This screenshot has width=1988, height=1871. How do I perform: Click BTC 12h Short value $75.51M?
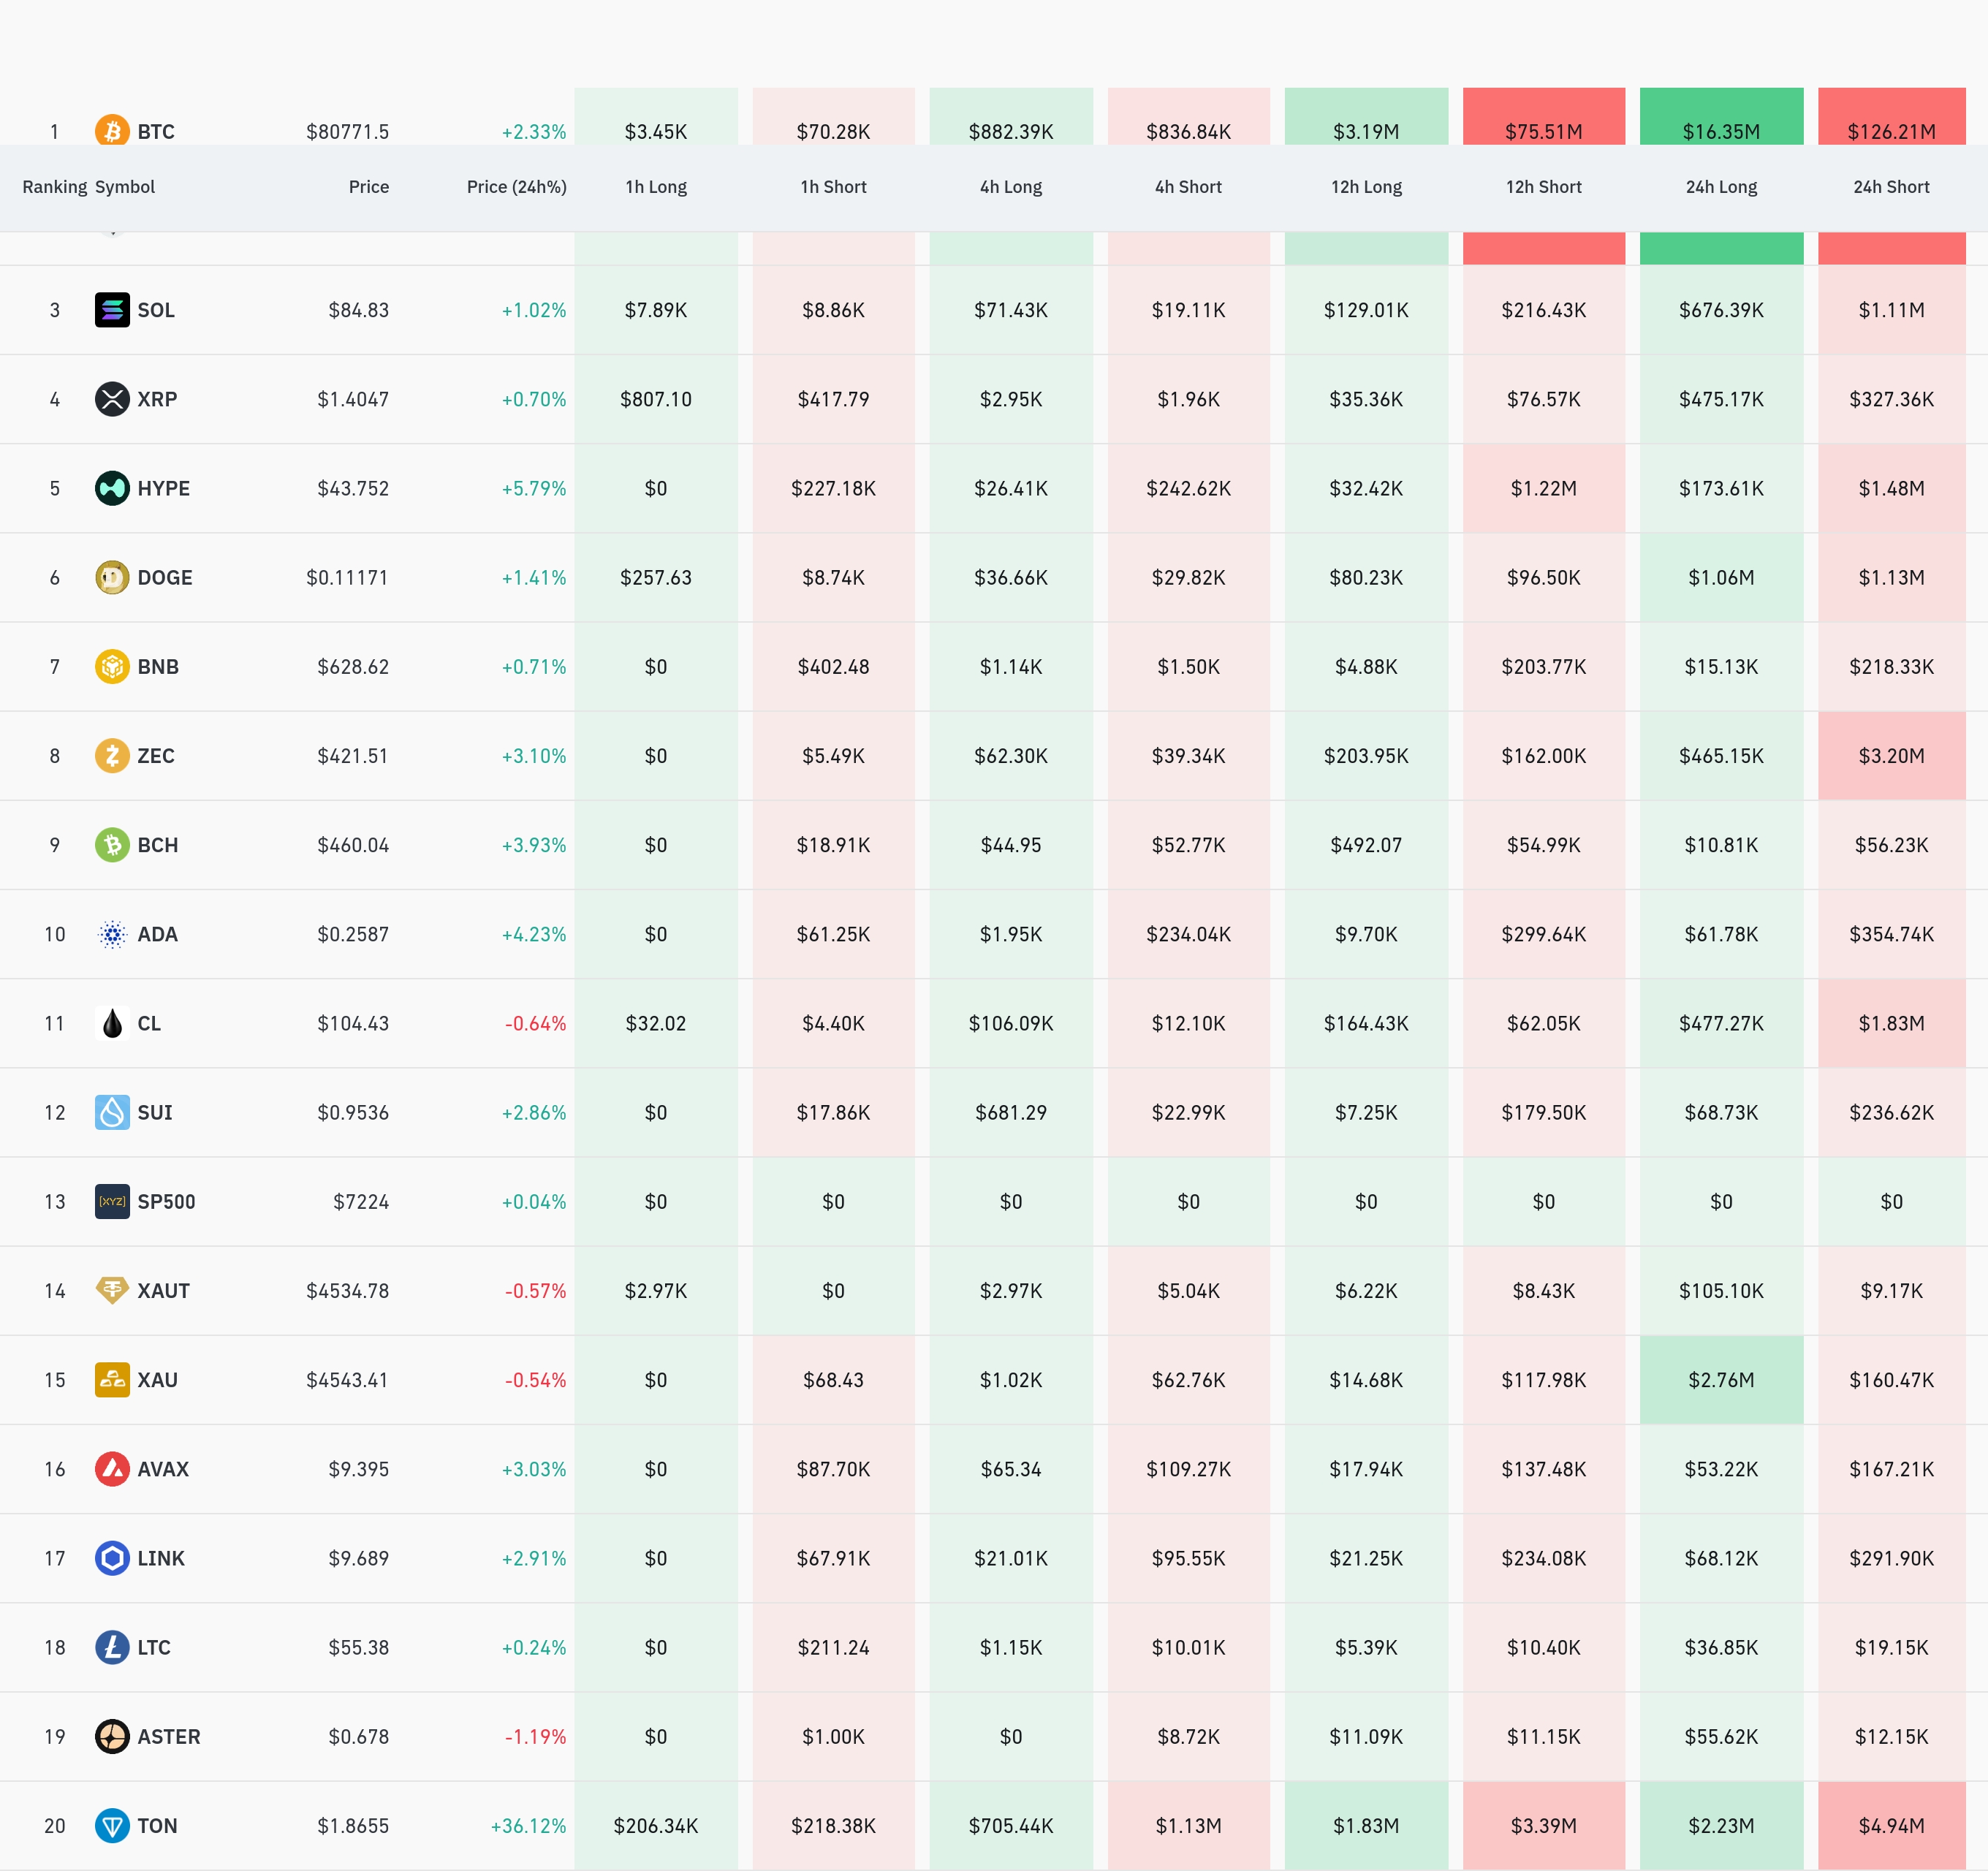click(x=1544, y=132)
